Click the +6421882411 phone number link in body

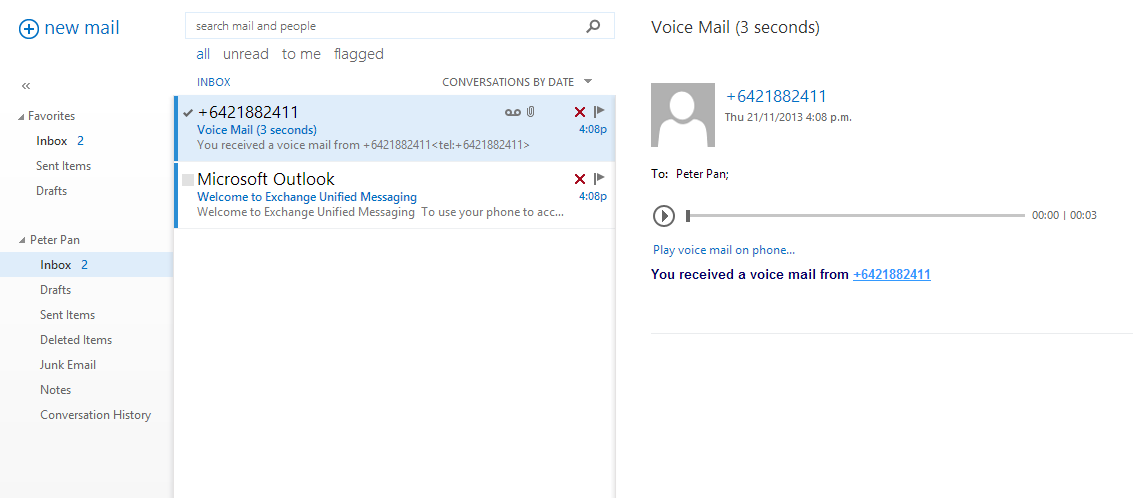(x=891, y=274)
